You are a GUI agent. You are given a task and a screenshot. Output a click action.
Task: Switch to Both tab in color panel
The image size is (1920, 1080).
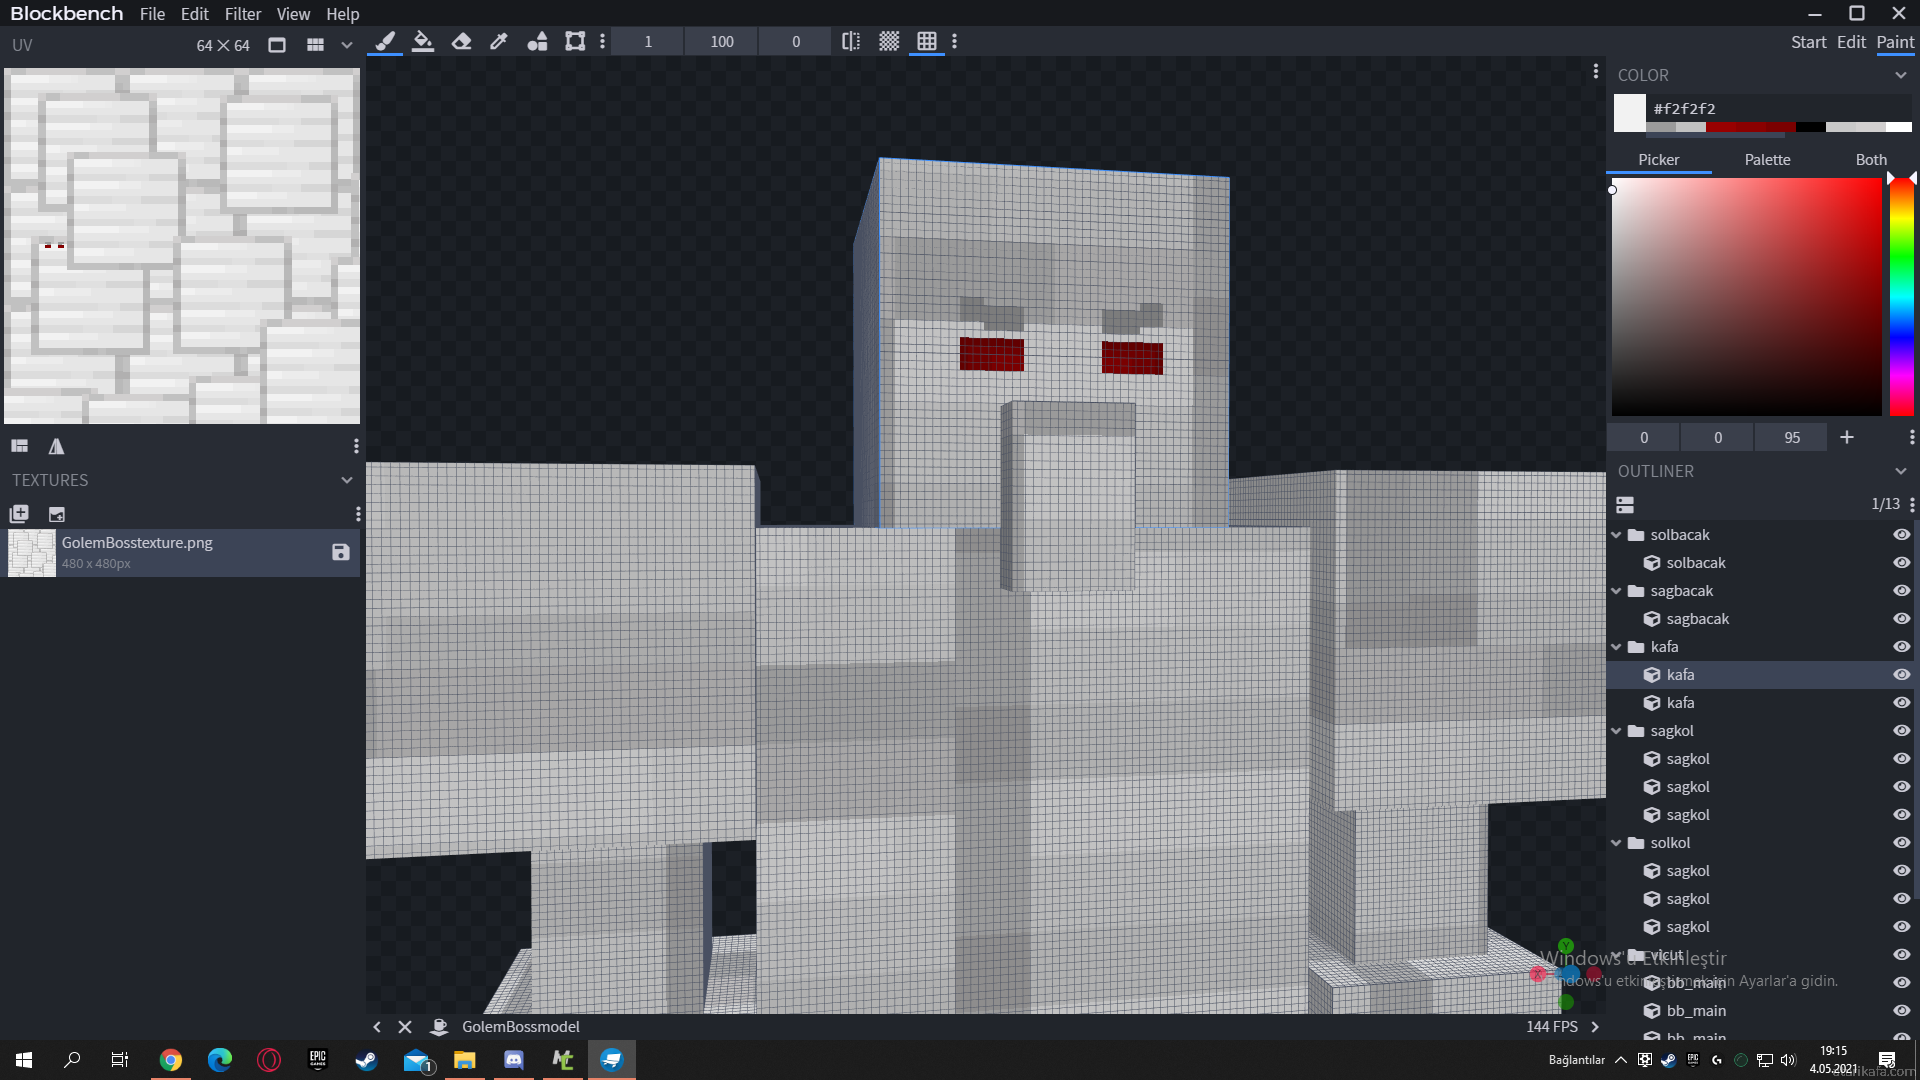1871,160
